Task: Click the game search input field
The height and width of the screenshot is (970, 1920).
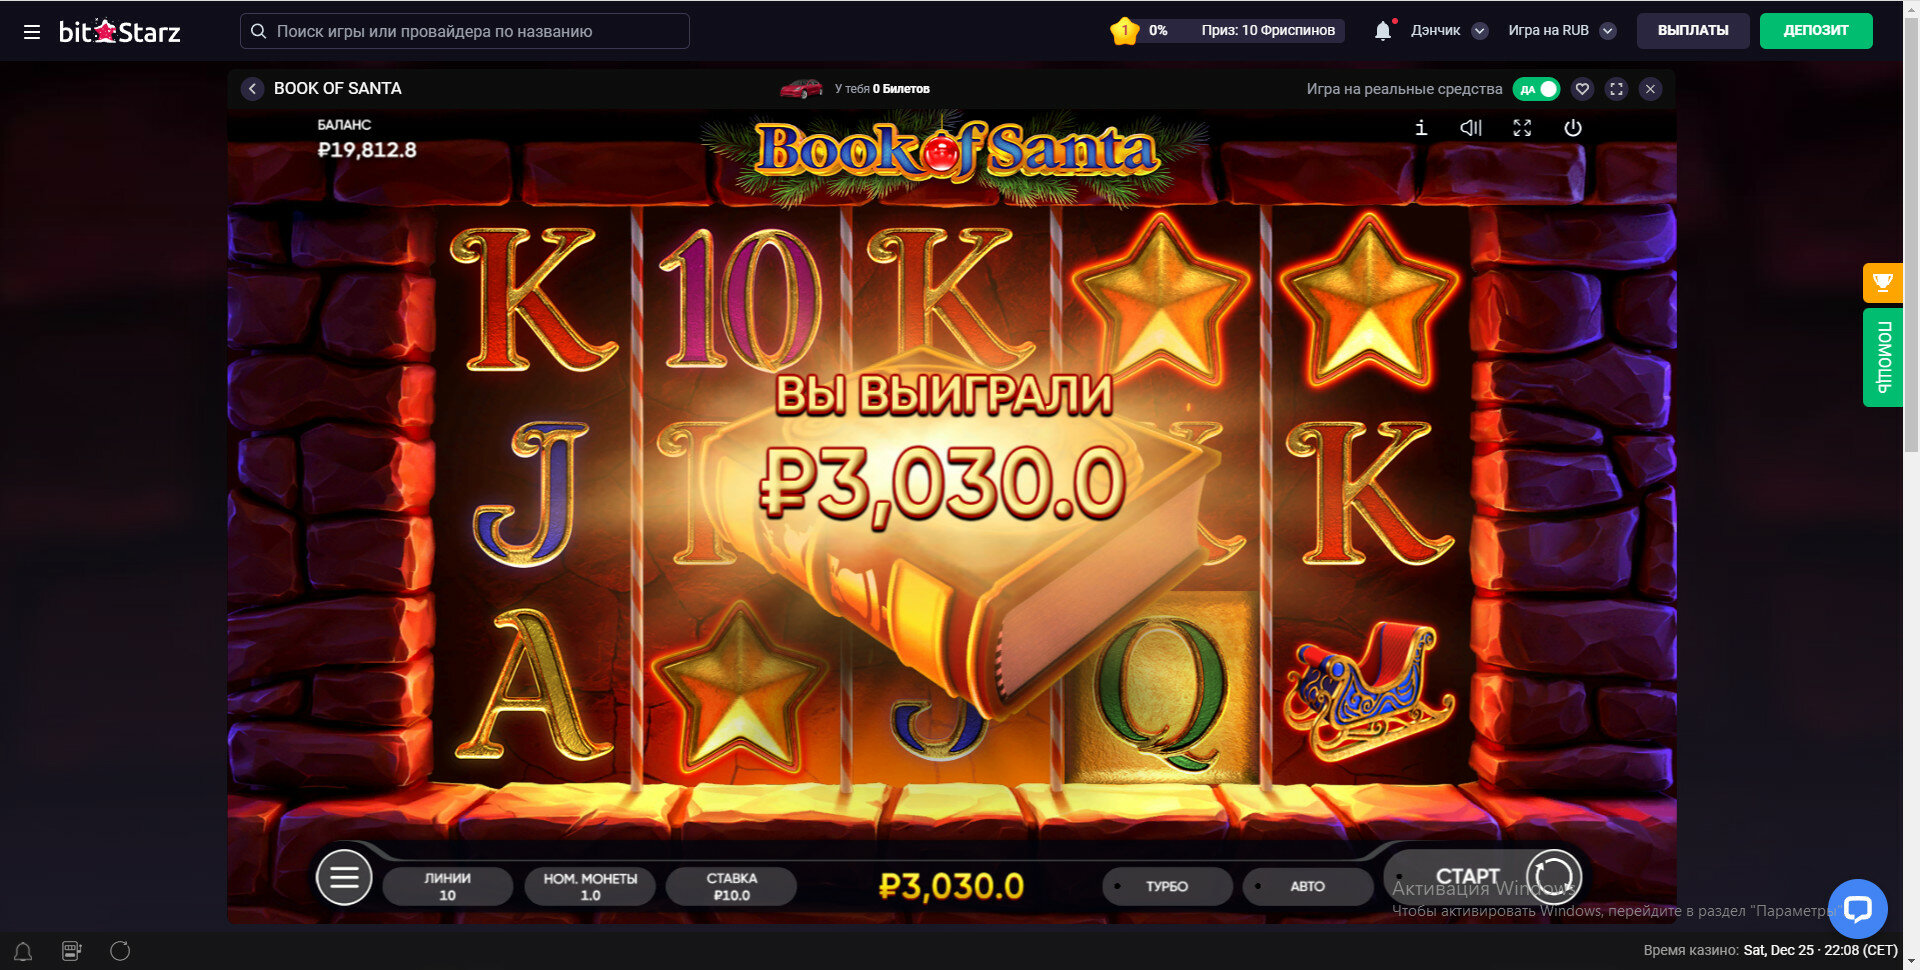Action: click(465, 31)
